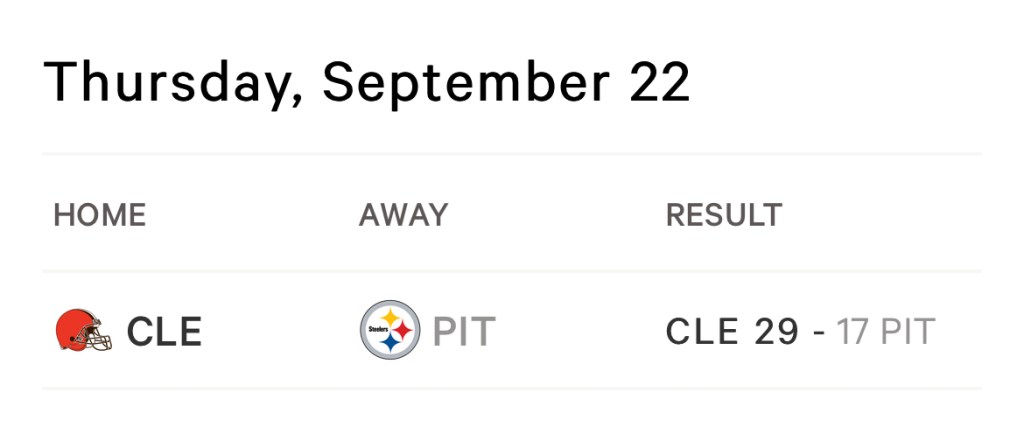The image size is (1024, 448).
Task: Select the PIT away team name
Action: click(464, 332)
